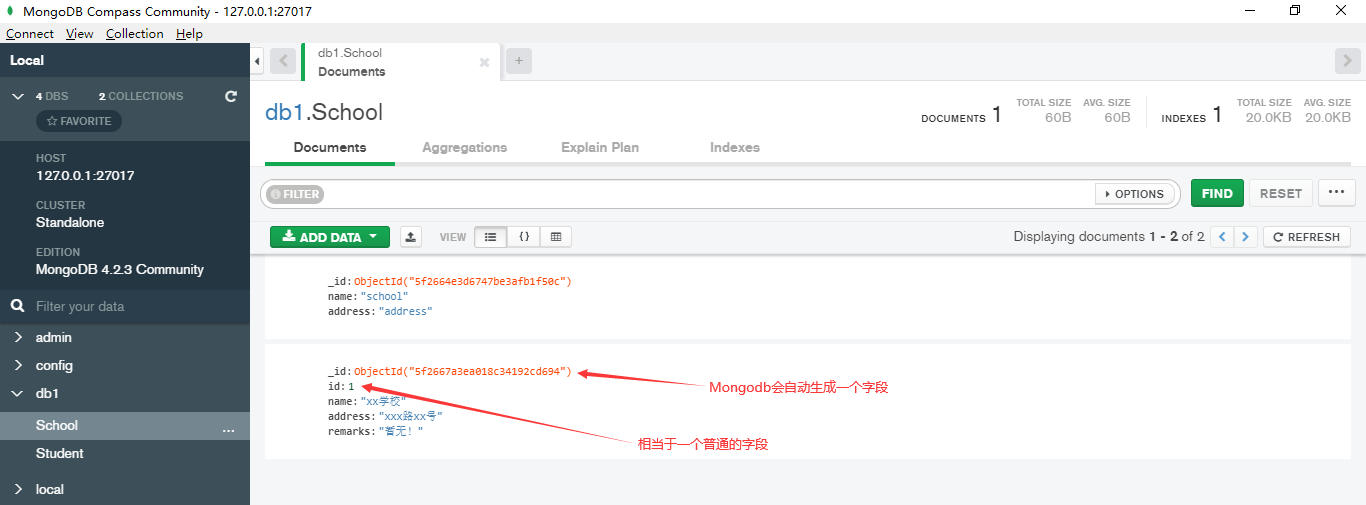Open the more query options ellipsis button

[x=1336, y=193]
